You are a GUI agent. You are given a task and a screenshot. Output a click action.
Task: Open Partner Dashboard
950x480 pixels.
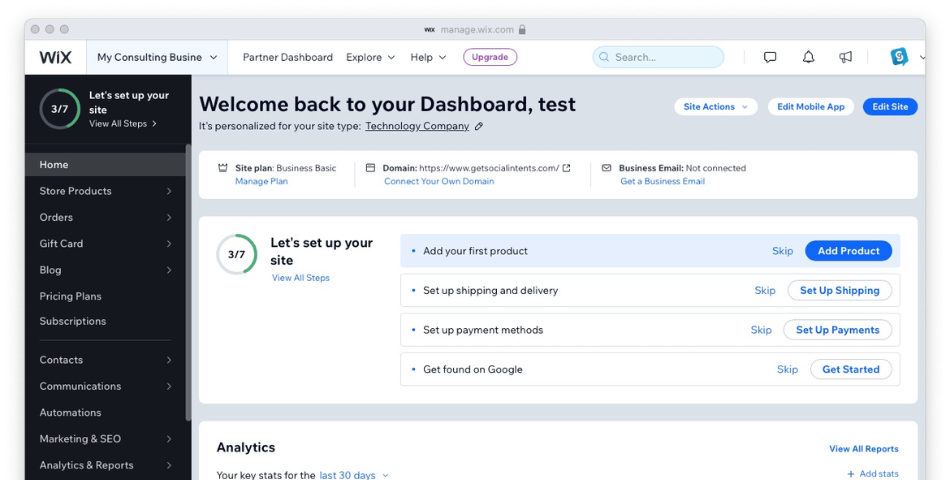[x=287, y=57]
